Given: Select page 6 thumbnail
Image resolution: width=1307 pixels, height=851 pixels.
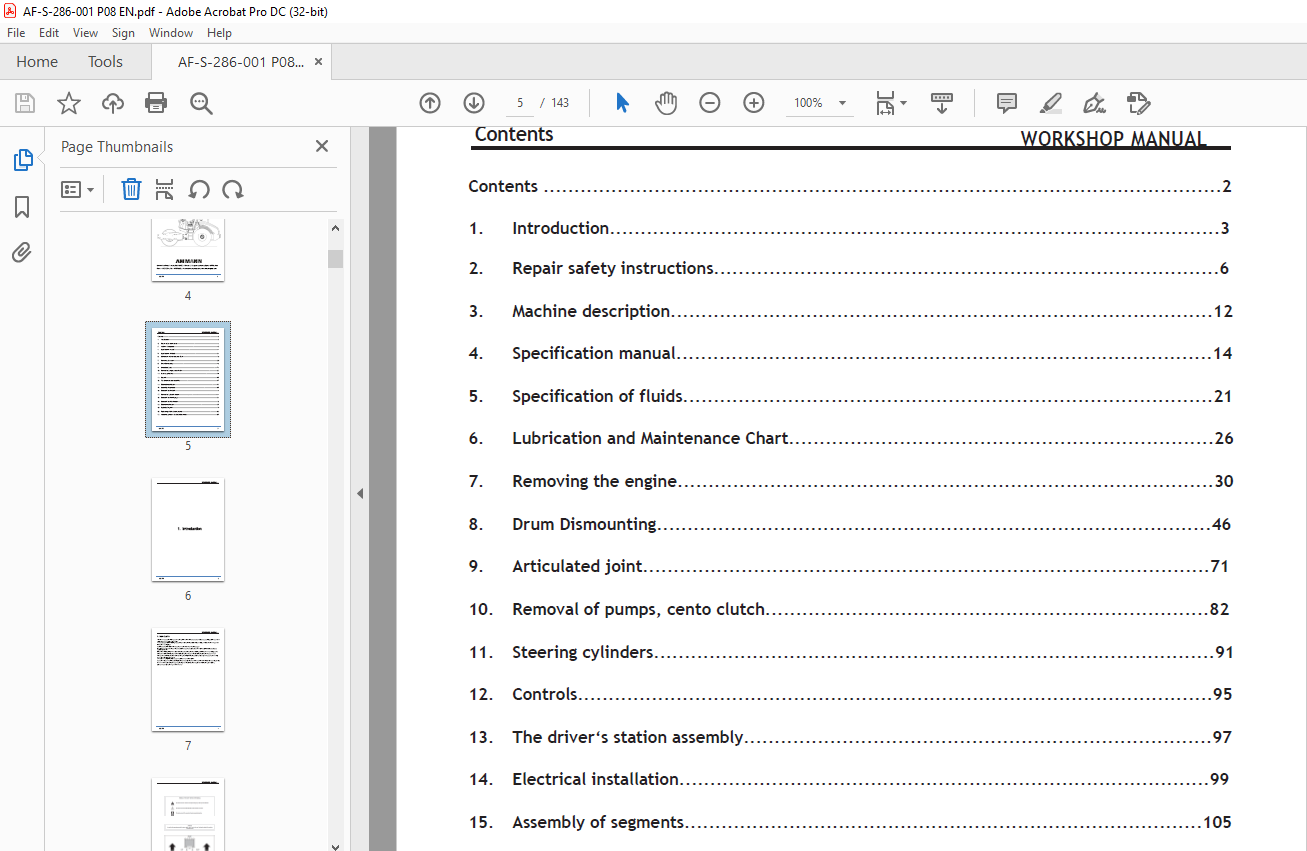Looking at the screenshot, I should pos(188,530).
